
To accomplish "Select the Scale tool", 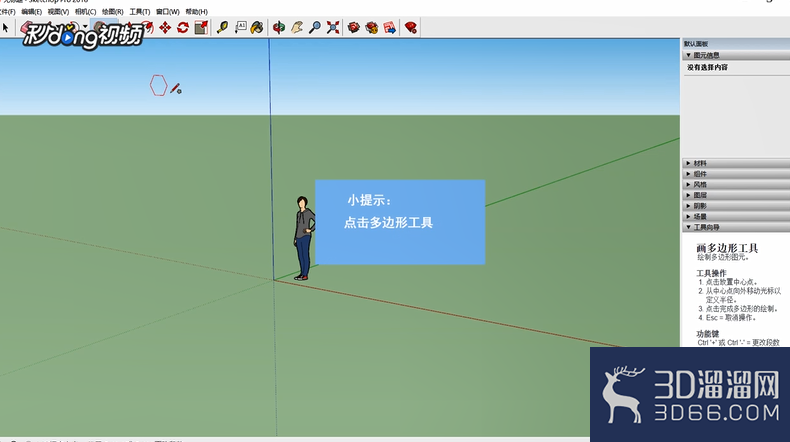I will click(201, 27).
